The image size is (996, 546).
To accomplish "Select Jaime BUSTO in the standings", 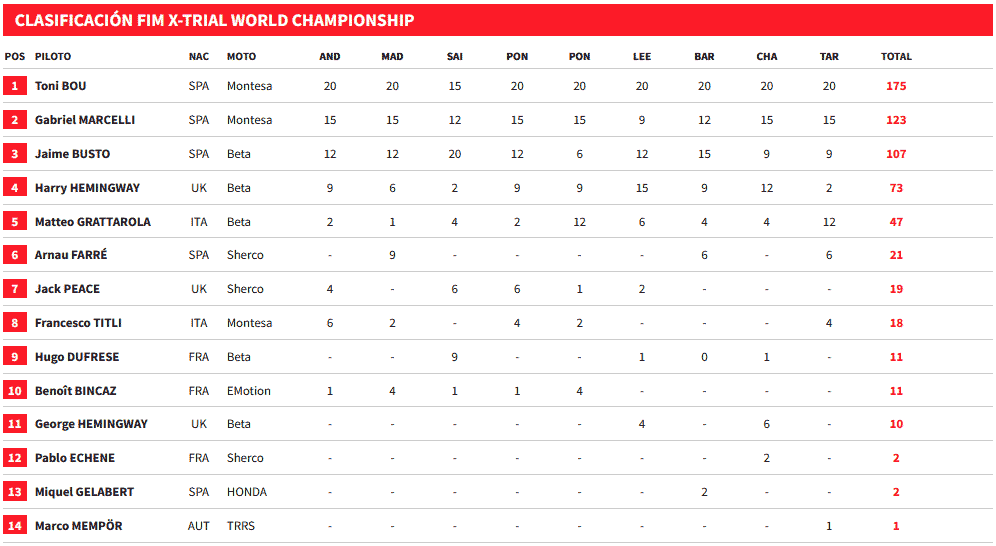I will 73,154.
